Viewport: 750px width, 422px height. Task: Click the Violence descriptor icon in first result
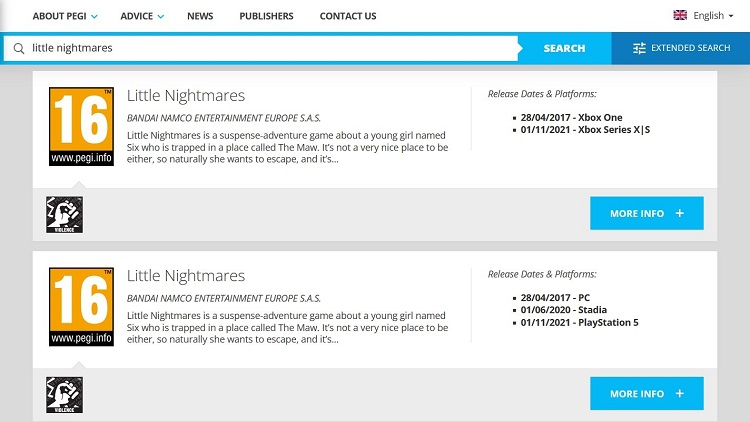coord(64,214)
